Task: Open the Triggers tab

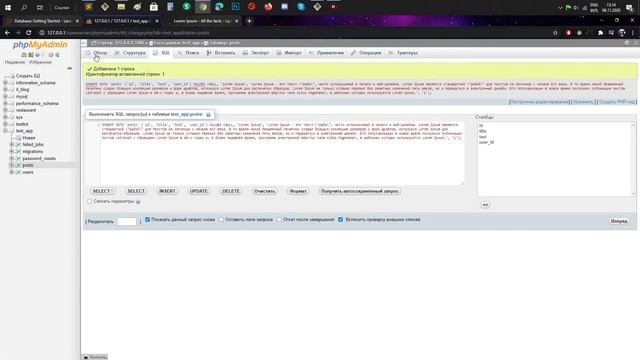Action: tap(403, 53)
